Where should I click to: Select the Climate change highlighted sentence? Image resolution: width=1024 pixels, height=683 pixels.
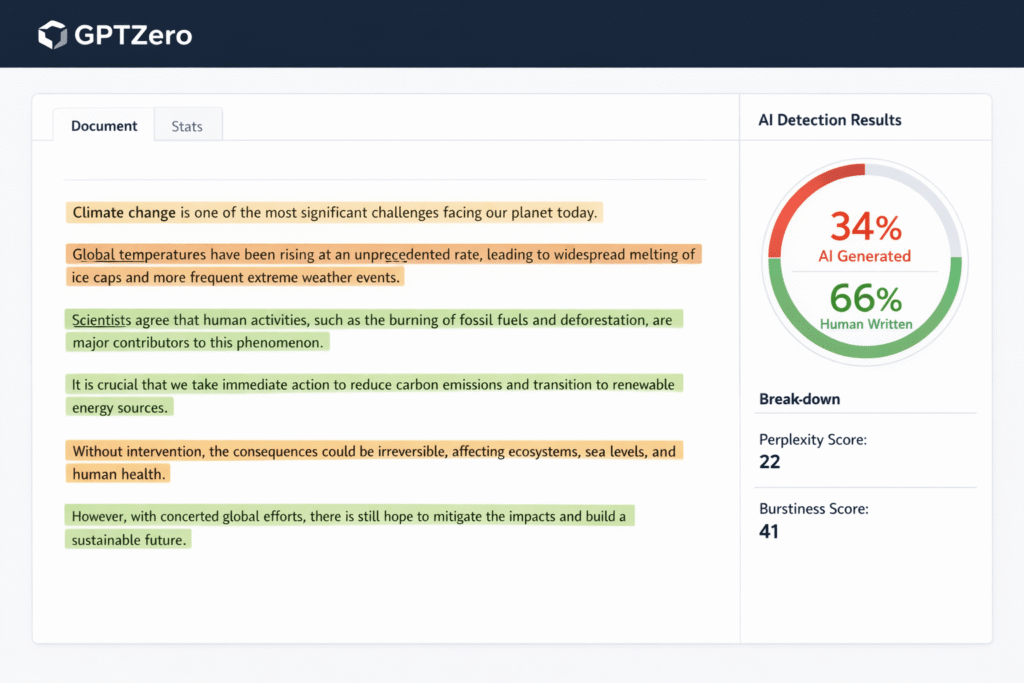(333, 212)
